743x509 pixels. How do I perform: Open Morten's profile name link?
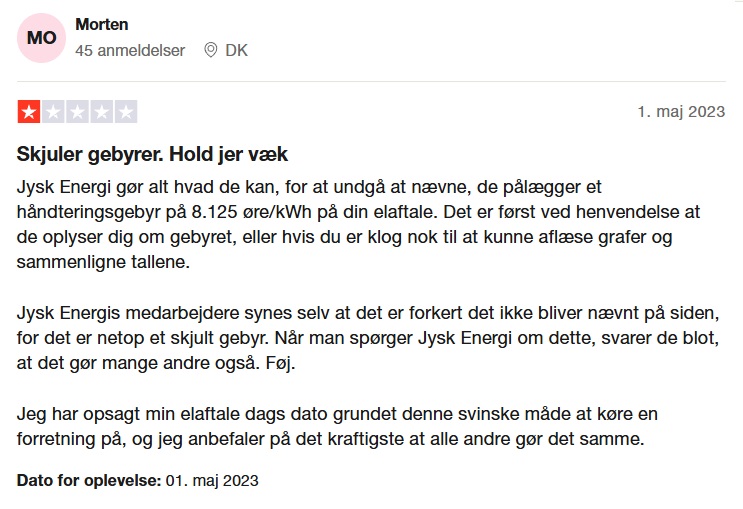(101, 24)
